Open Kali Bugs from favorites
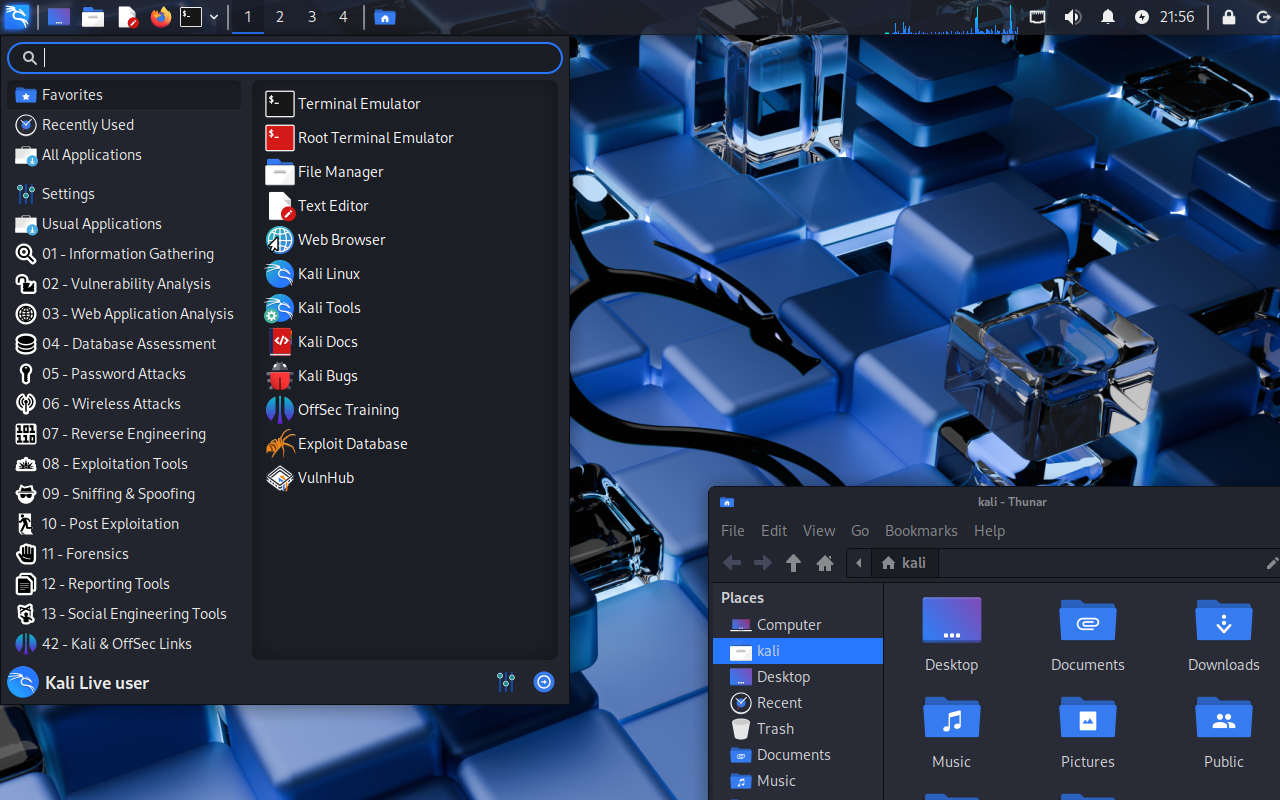 [405, 376]
